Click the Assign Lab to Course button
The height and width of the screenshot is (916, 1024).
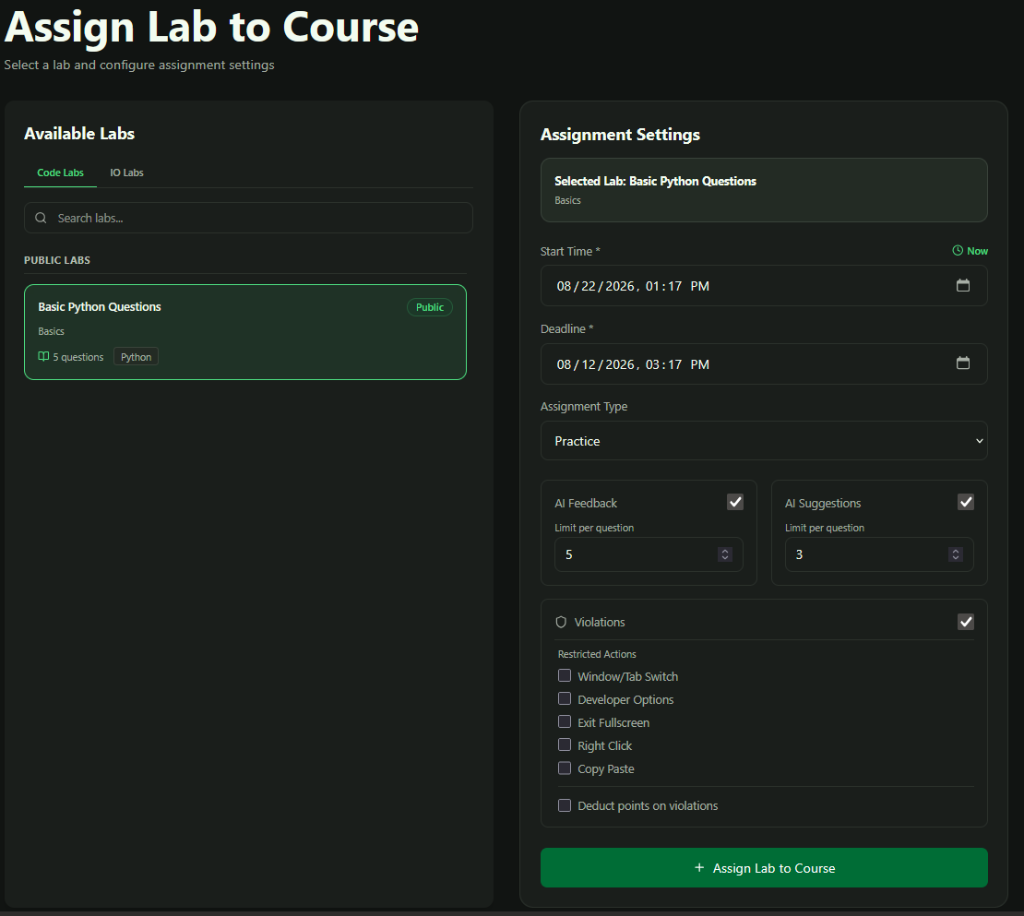764,868
